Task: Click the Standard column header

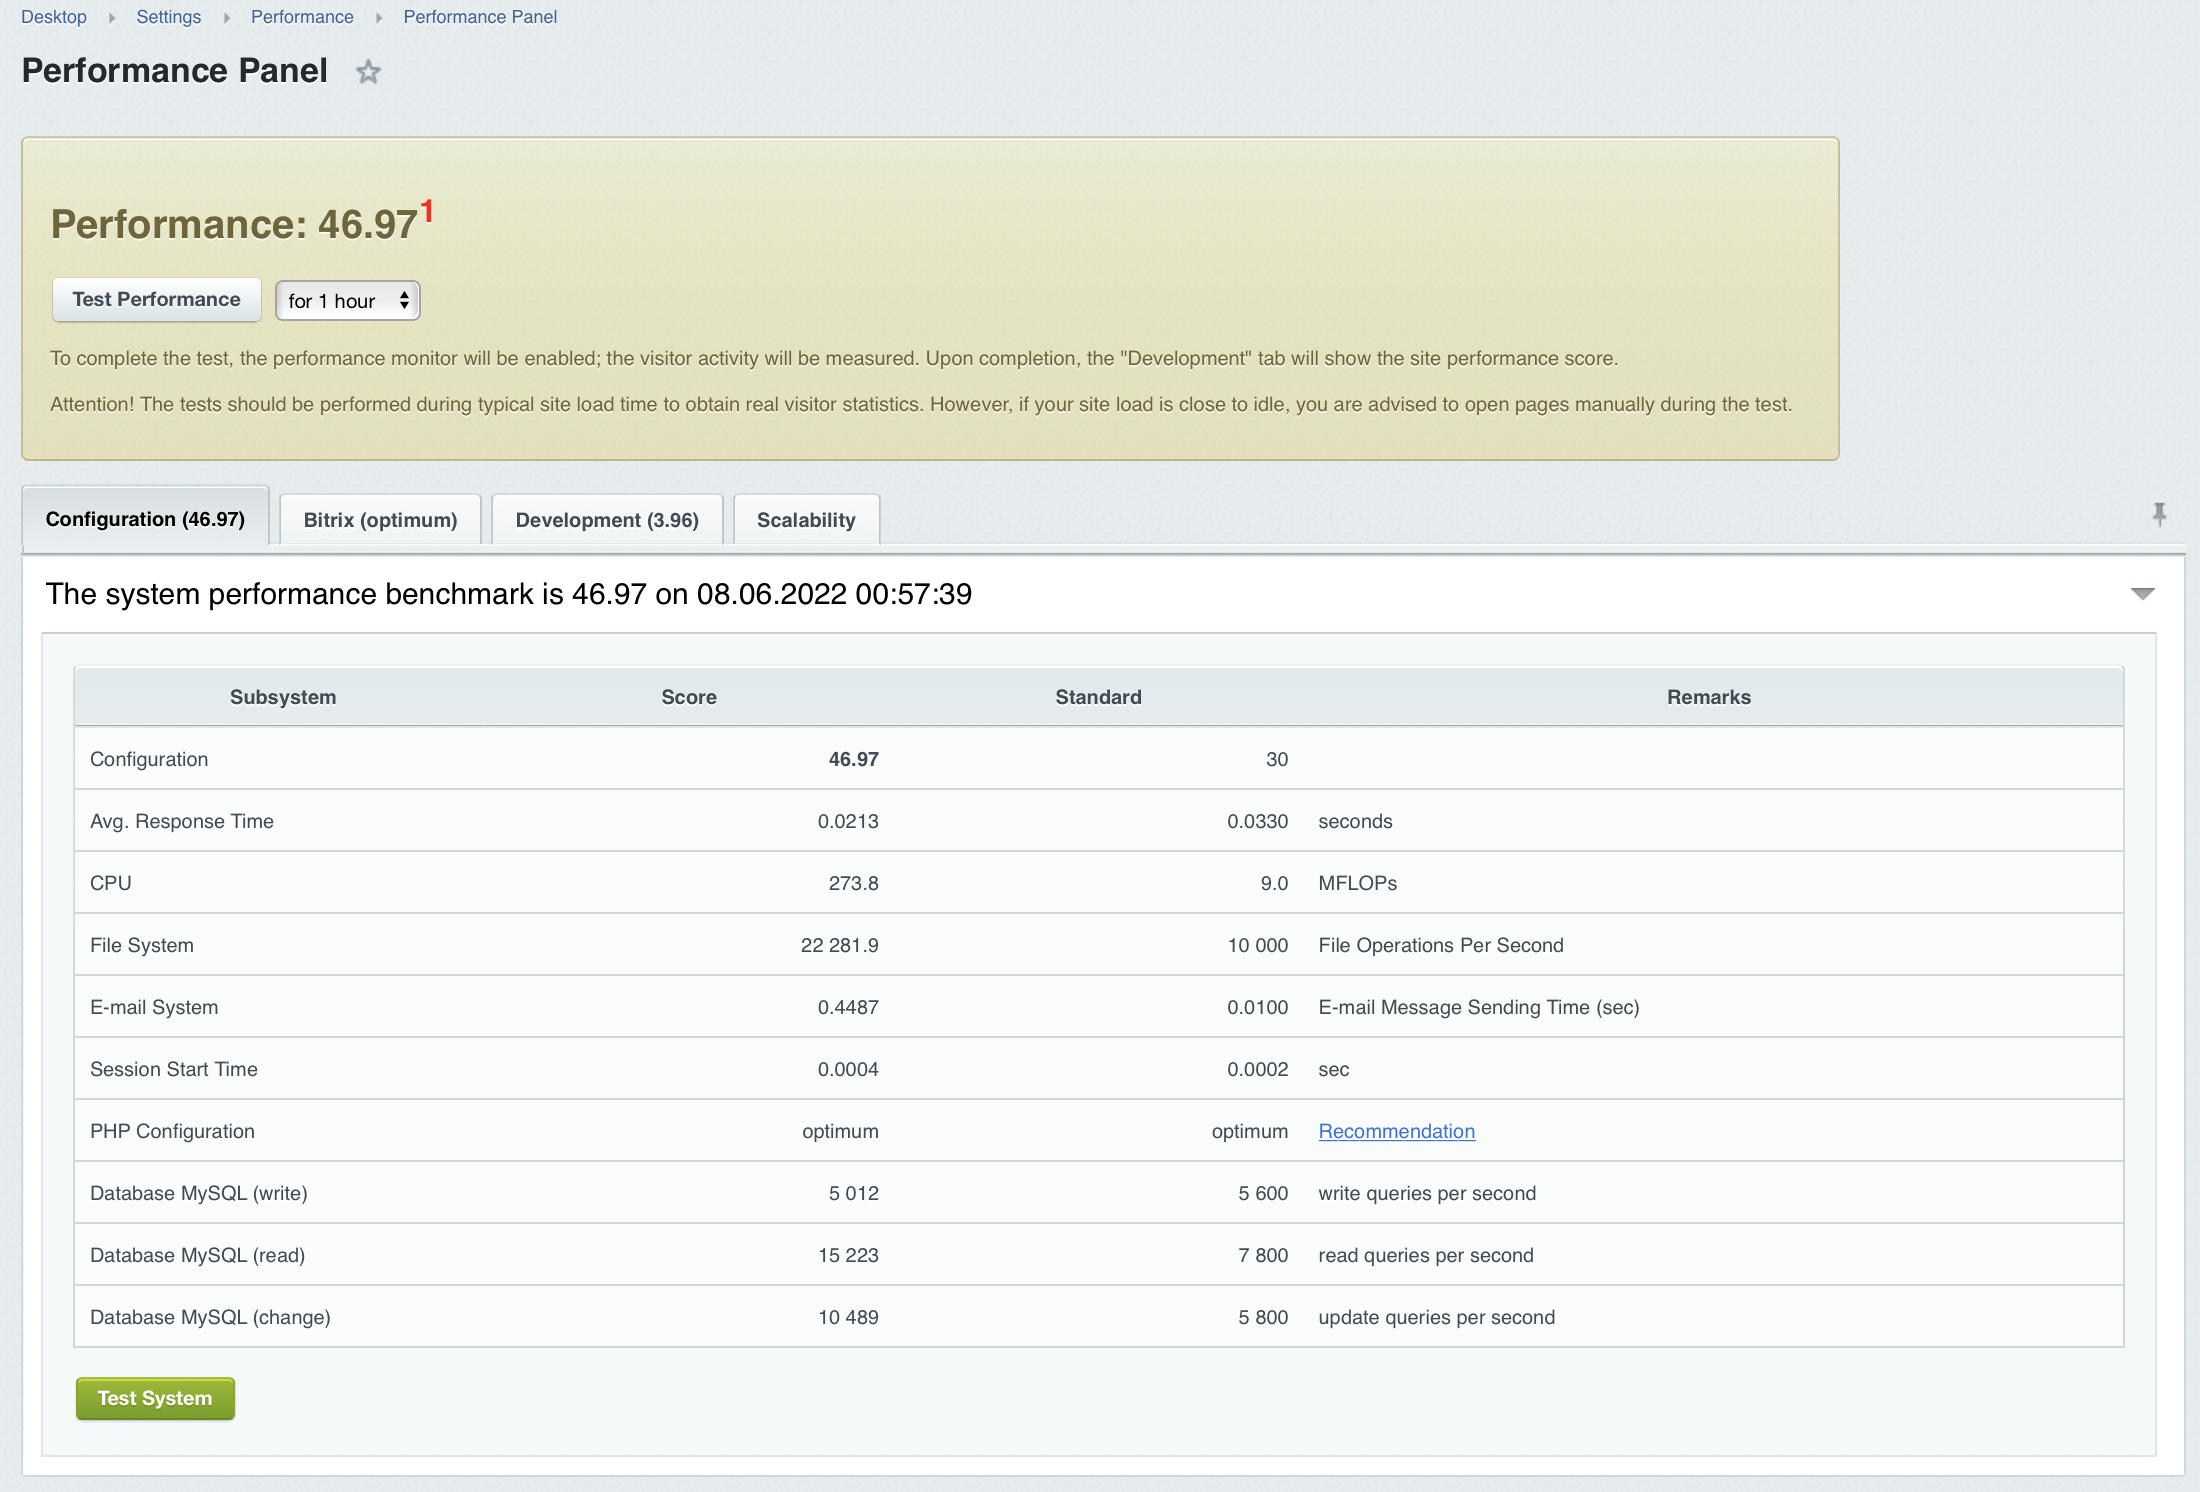Action: point(1098,697)
